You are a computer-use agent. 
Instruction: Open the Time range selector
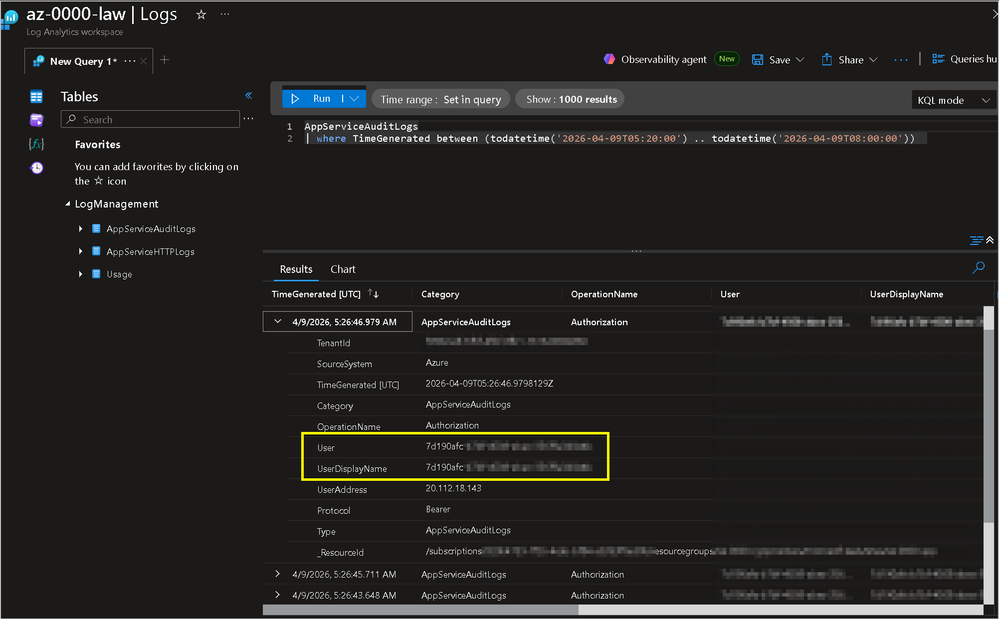pos(441,99)
